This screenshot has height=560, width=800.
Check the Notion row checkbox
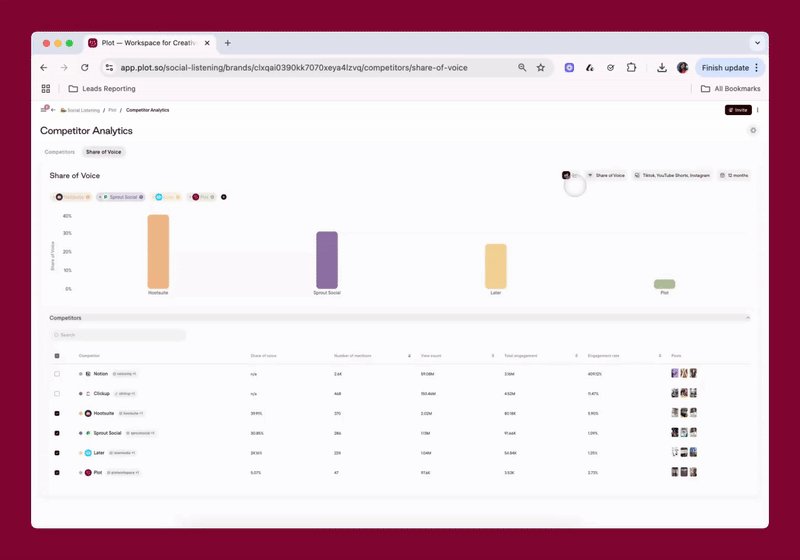tap(57, 374)
